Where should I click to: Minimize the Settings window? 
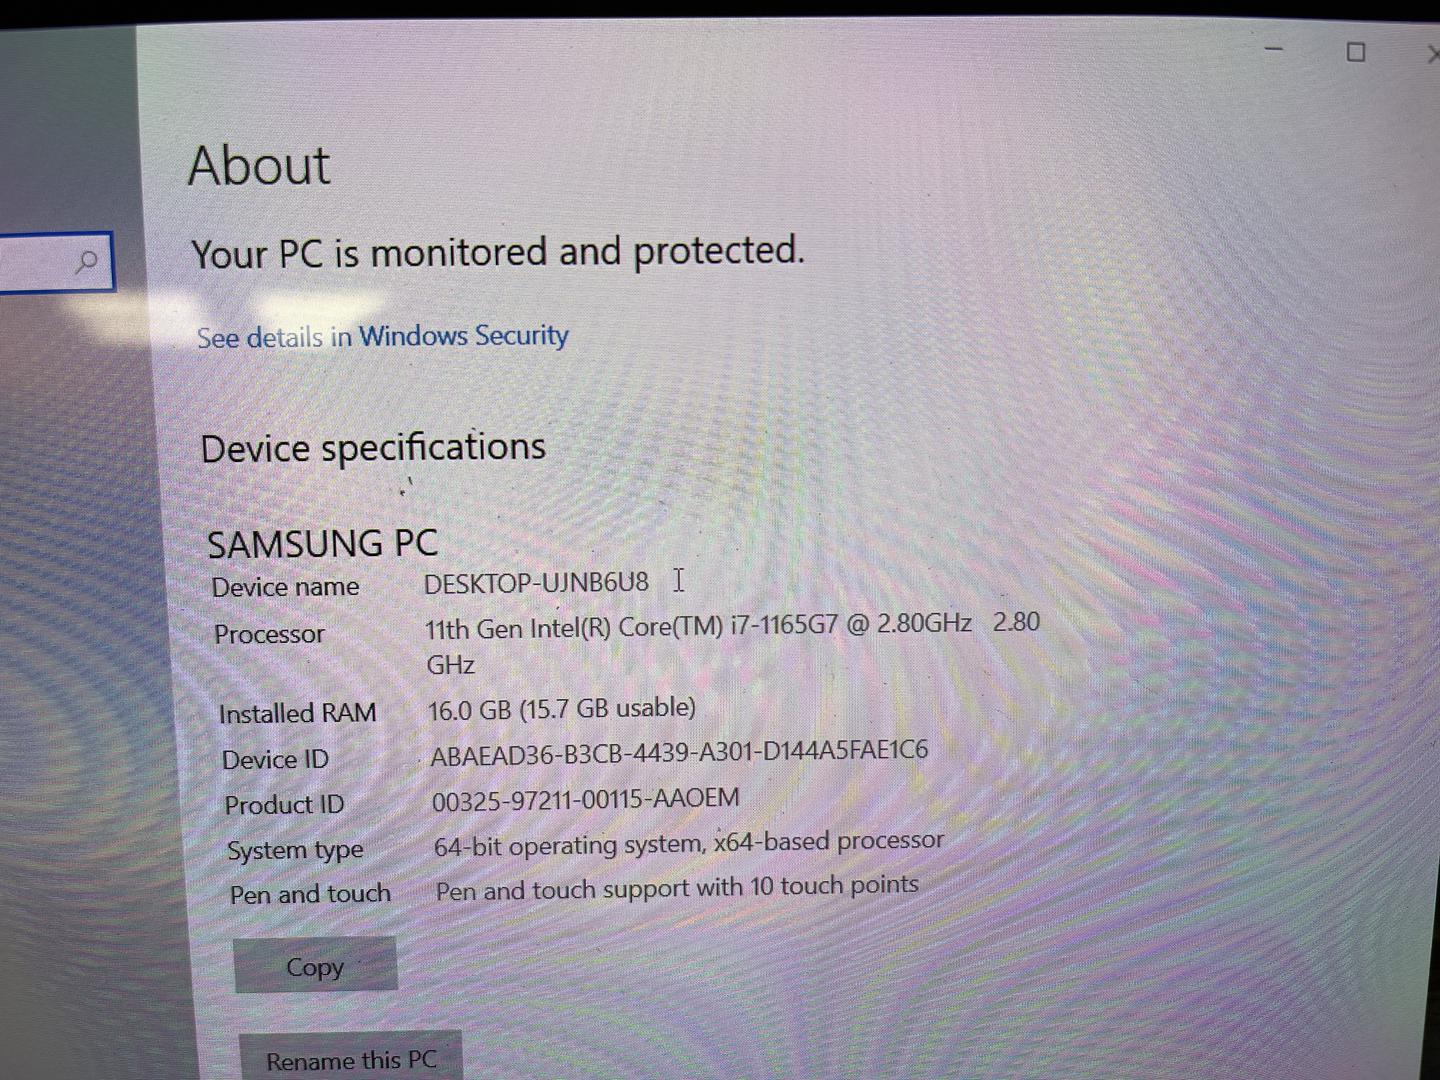point(1274,49)
